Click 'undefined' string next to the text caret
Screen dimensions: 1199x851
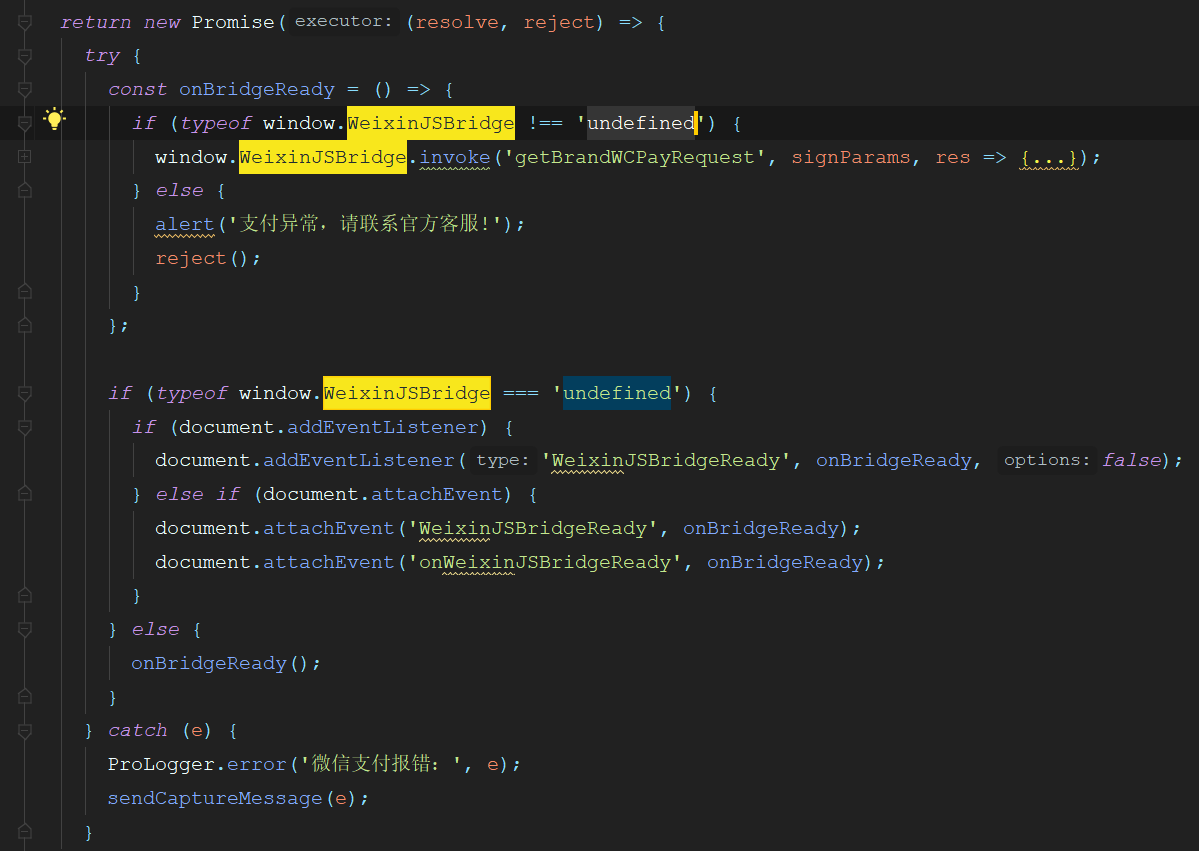click(641, 123)
